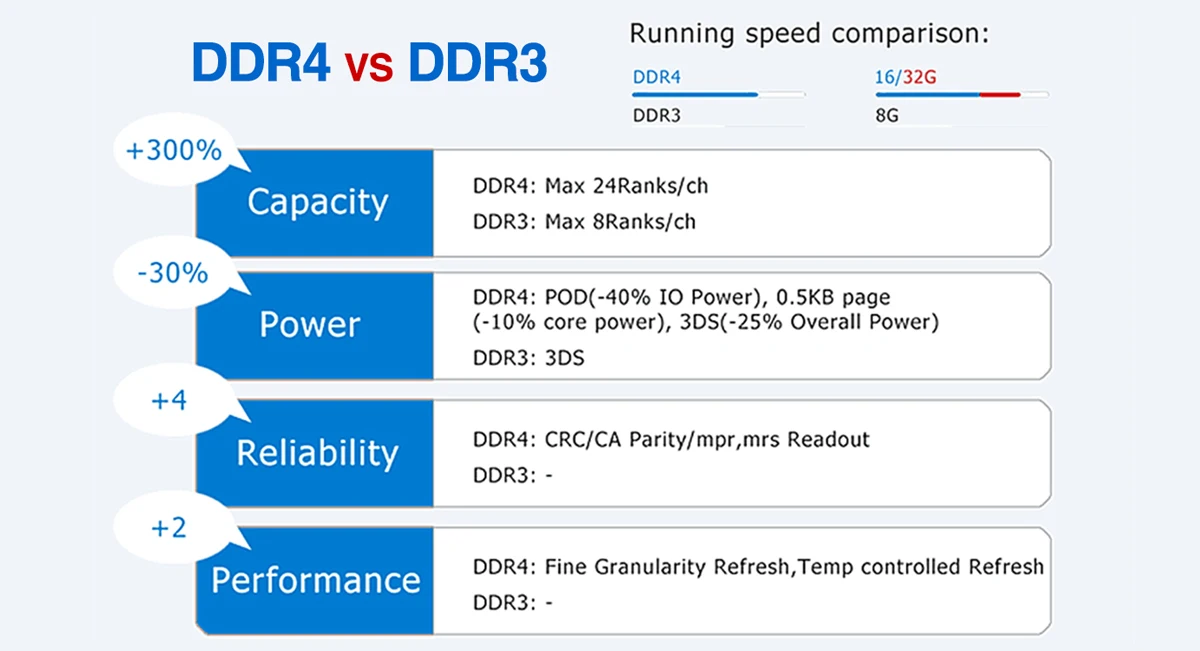This screenshot has width=1200, height=651.
Task: Click 'DDR3: -' in Reliability row
Action: click(x=512, y=476)
